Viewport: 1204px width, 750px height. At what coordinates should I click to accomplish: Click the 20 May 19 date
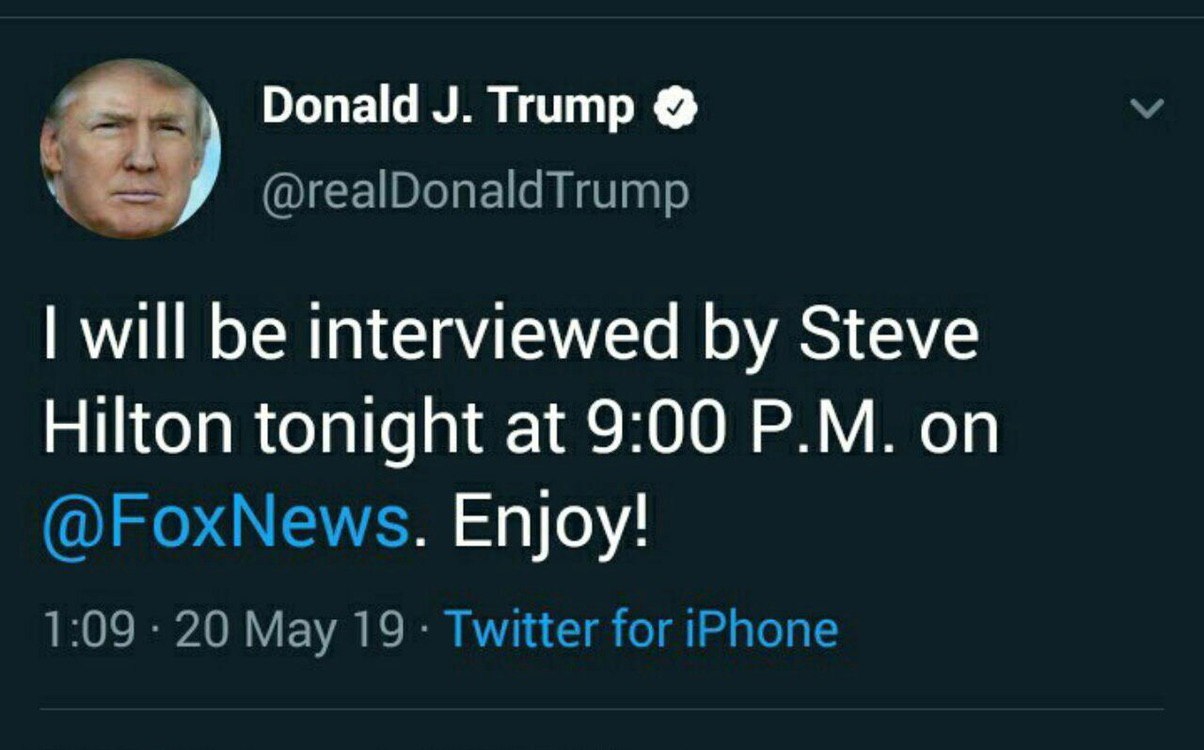288,630
